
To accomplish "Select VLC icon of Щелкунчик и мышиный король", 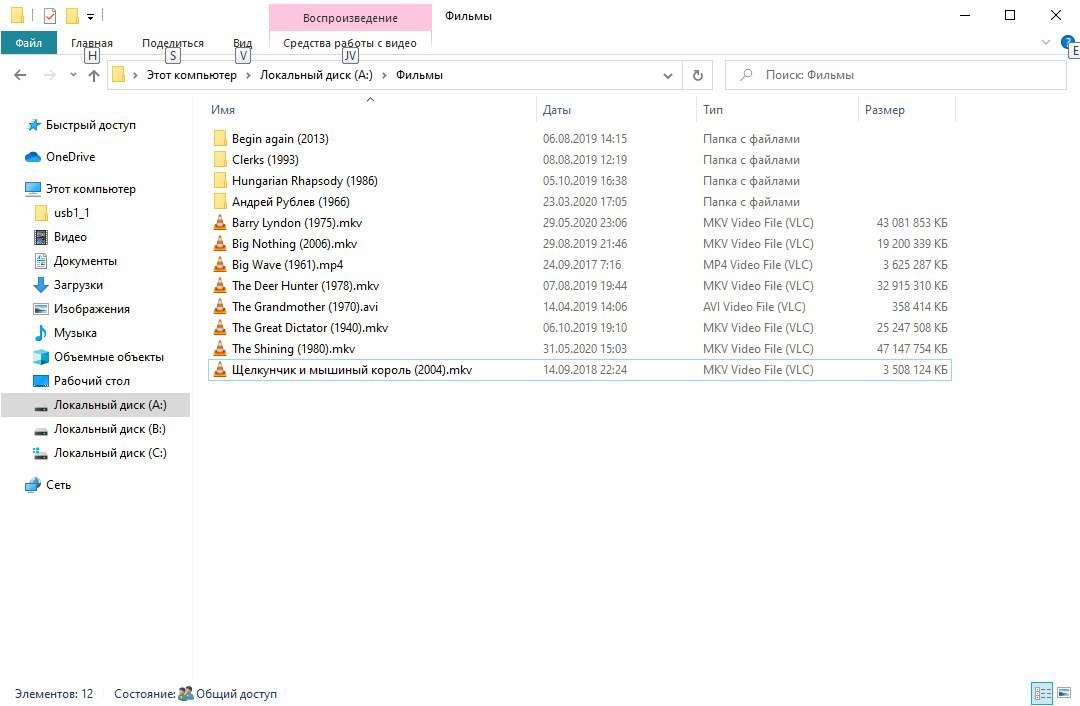I will point(220,370).
